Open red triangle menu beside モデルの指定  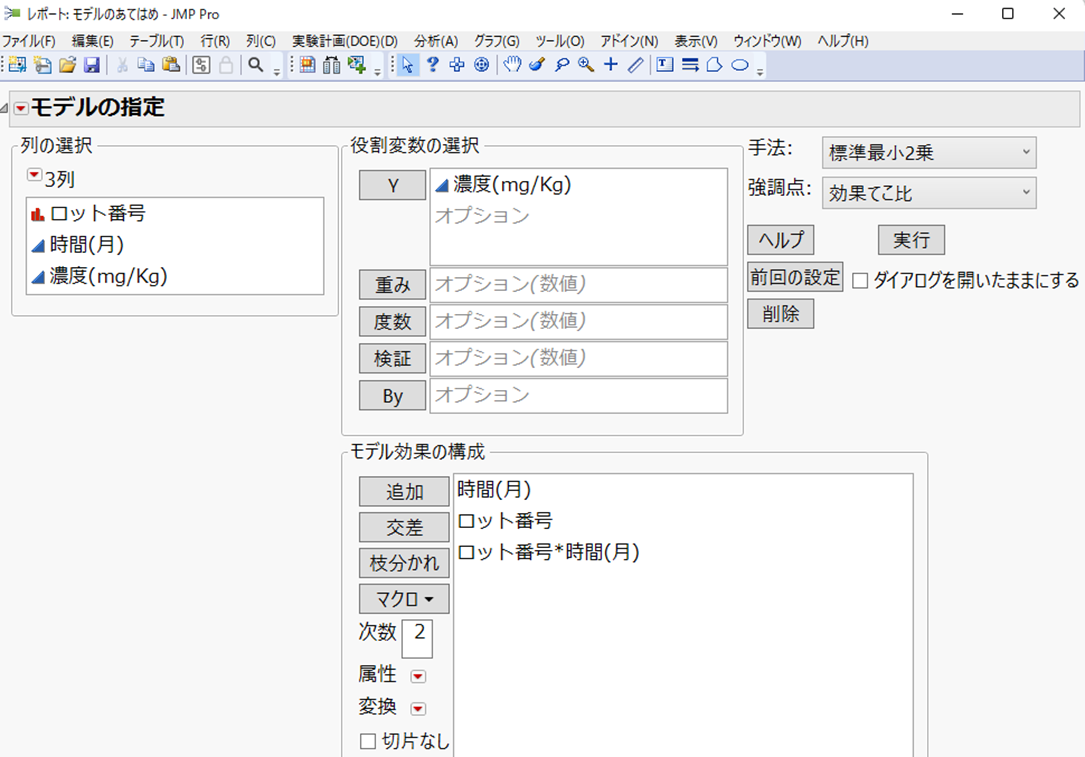21,108
